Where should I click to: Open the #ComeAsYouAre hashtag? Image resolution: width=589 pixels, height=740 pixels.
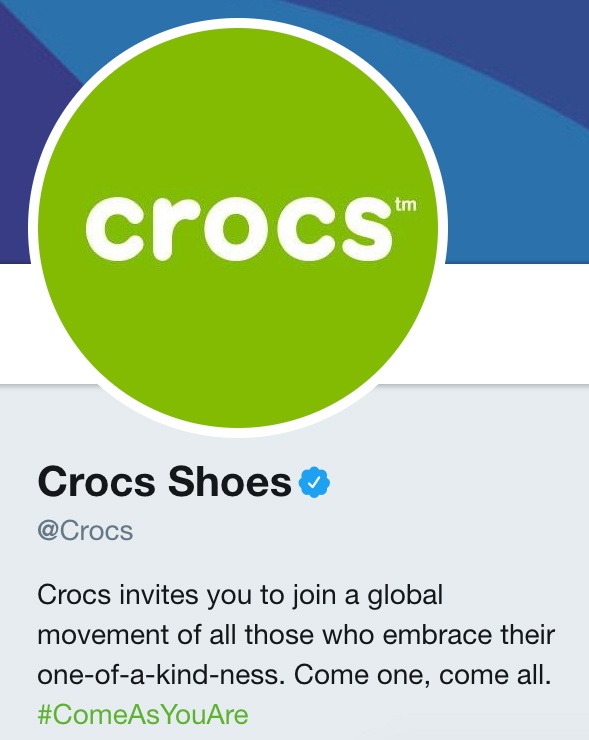coord(143,715)
